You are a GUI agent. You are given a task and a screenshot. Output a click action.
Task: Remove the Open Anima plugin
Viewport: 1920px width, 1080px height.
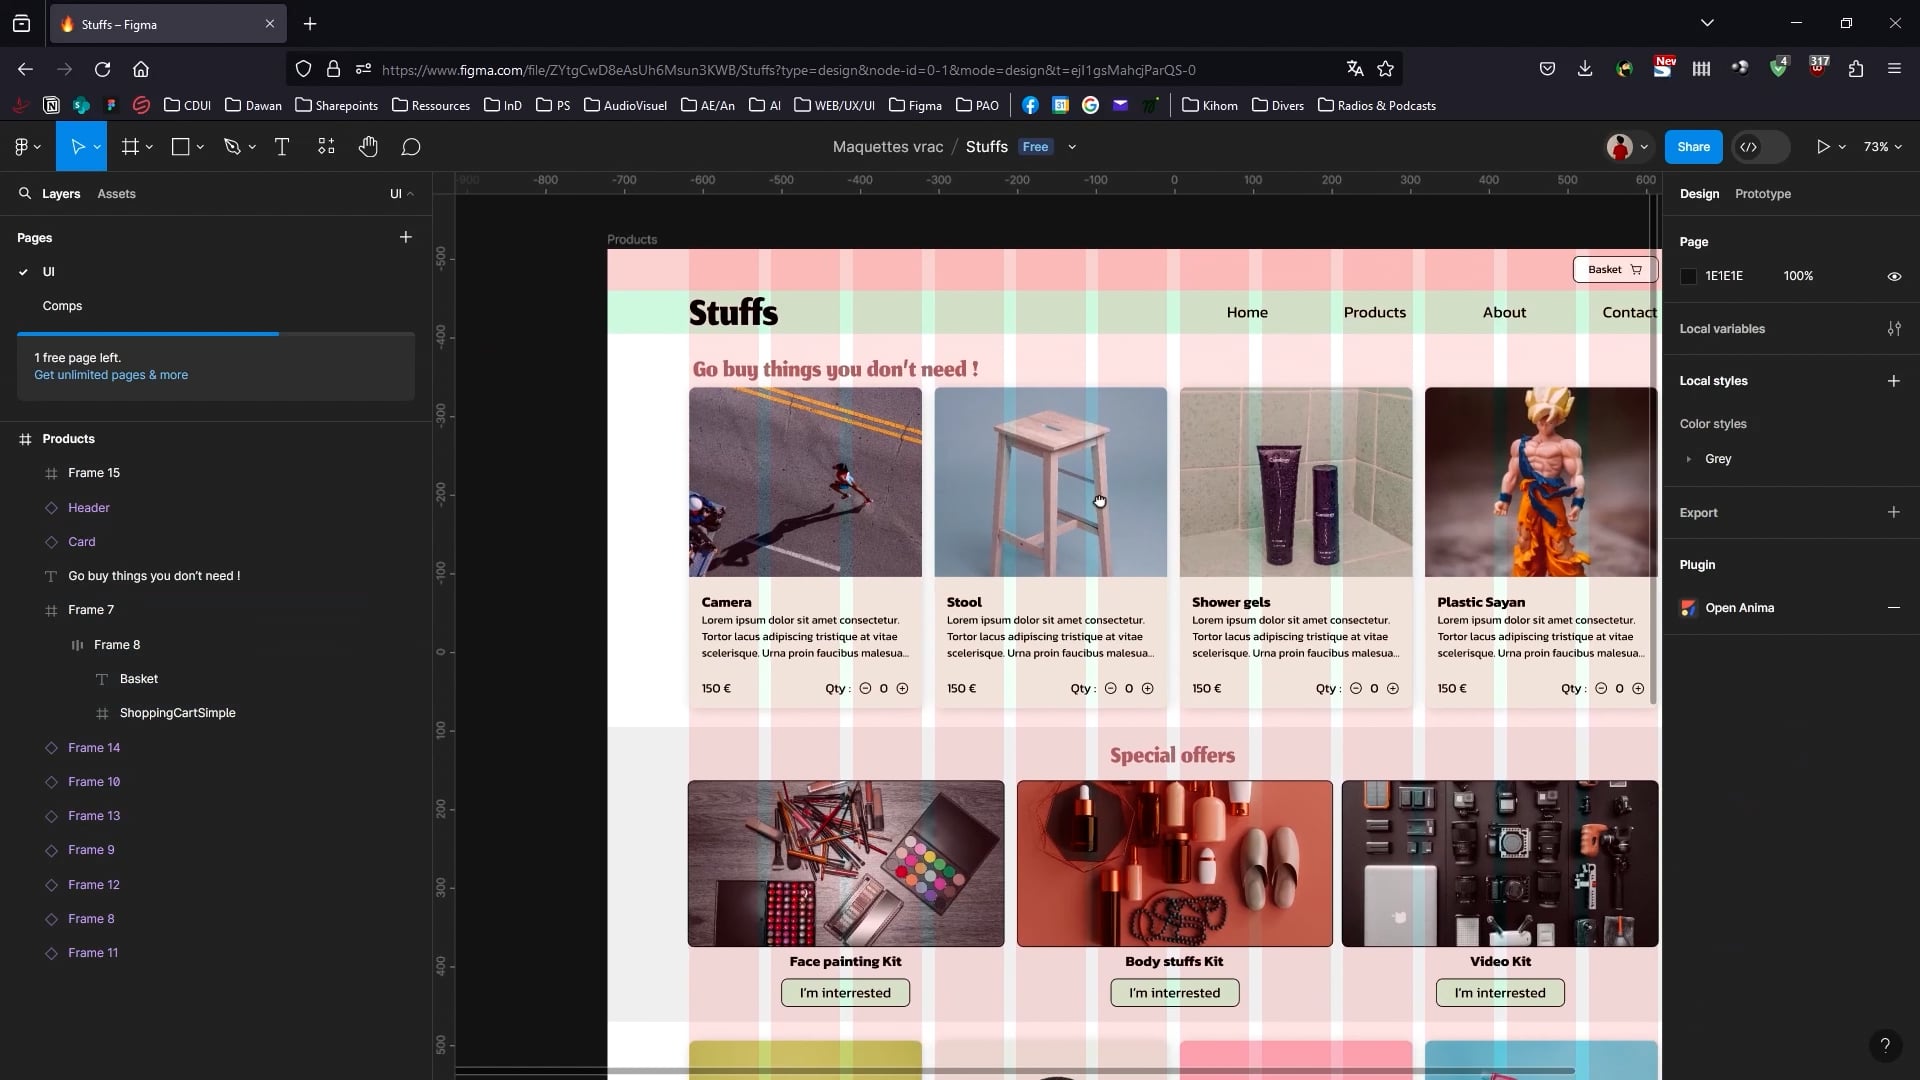click(1893, 607)
